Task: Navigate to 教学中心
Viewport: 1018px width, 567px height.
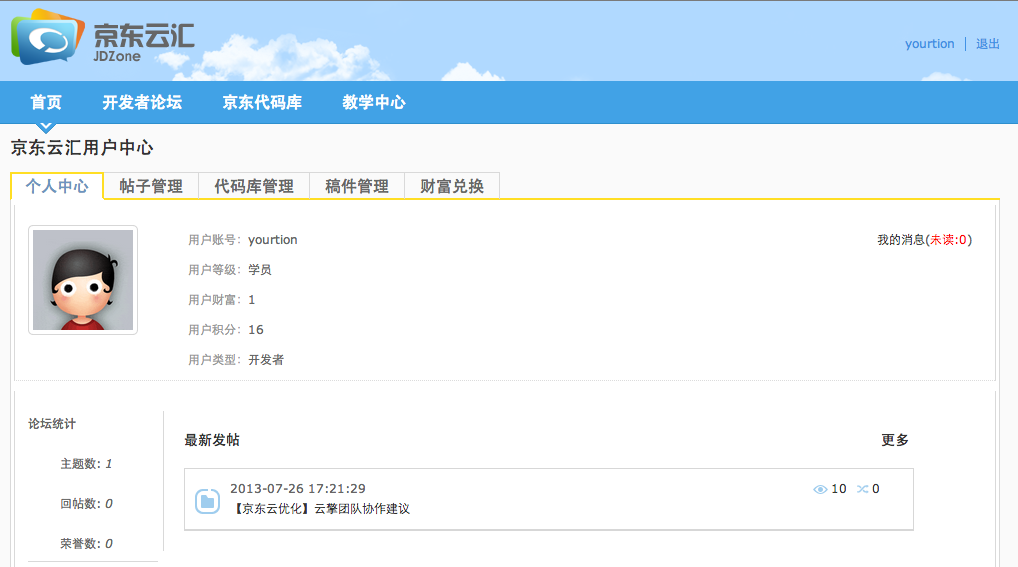Action: [x=374, y=102]
